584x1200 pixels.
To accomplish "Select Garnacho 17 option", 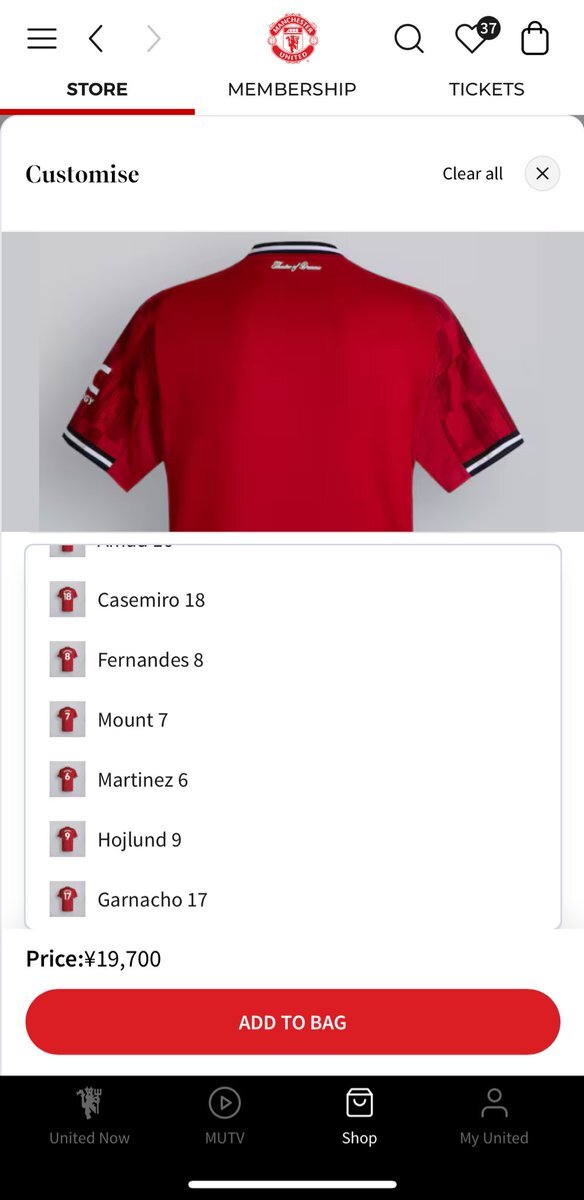I will tap(293, 900).
